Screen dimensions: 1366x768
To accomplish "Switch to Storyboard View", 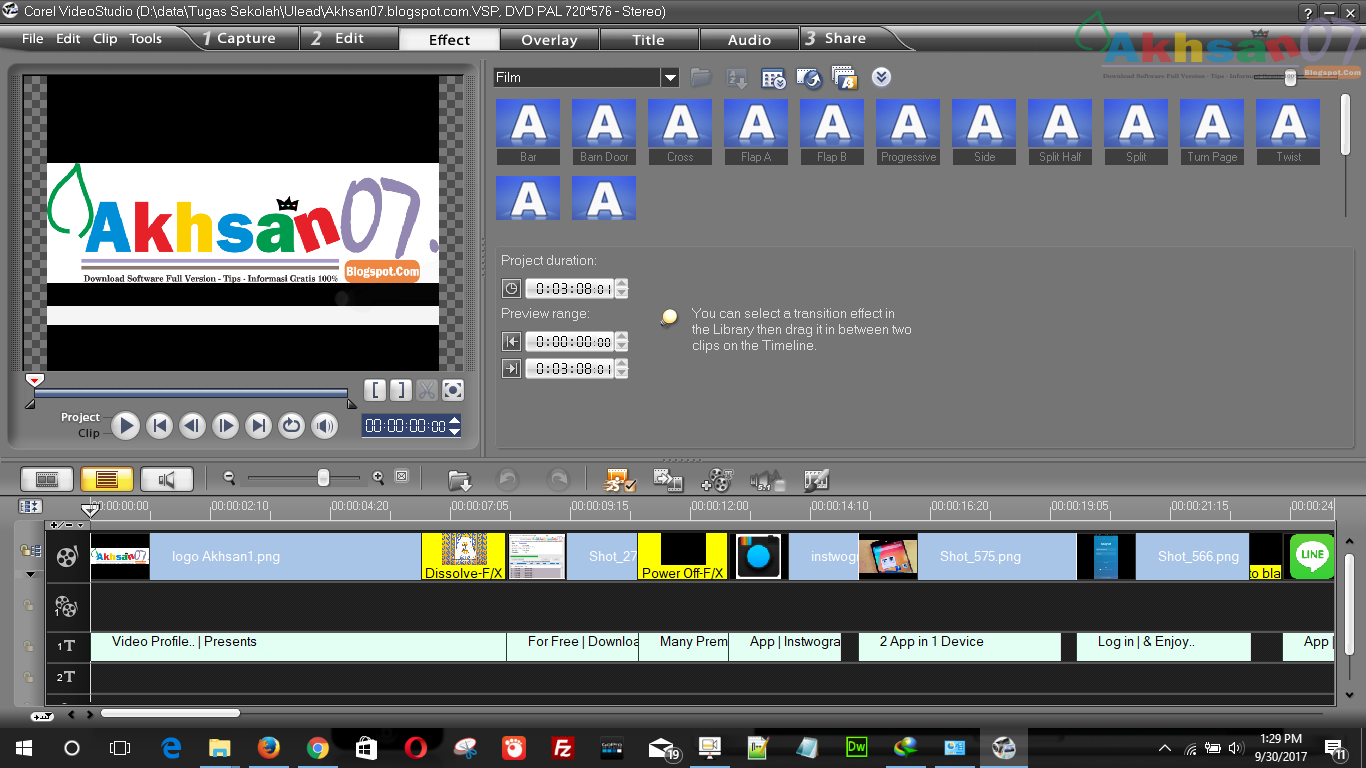I will [x=45, y=478].
